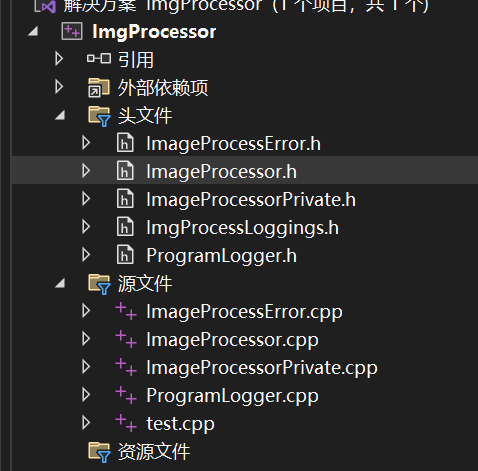478x471 pixels.
Task: Expand the ImageProcessorPrivate.cpp node arrow
Action: click(86, 367)
